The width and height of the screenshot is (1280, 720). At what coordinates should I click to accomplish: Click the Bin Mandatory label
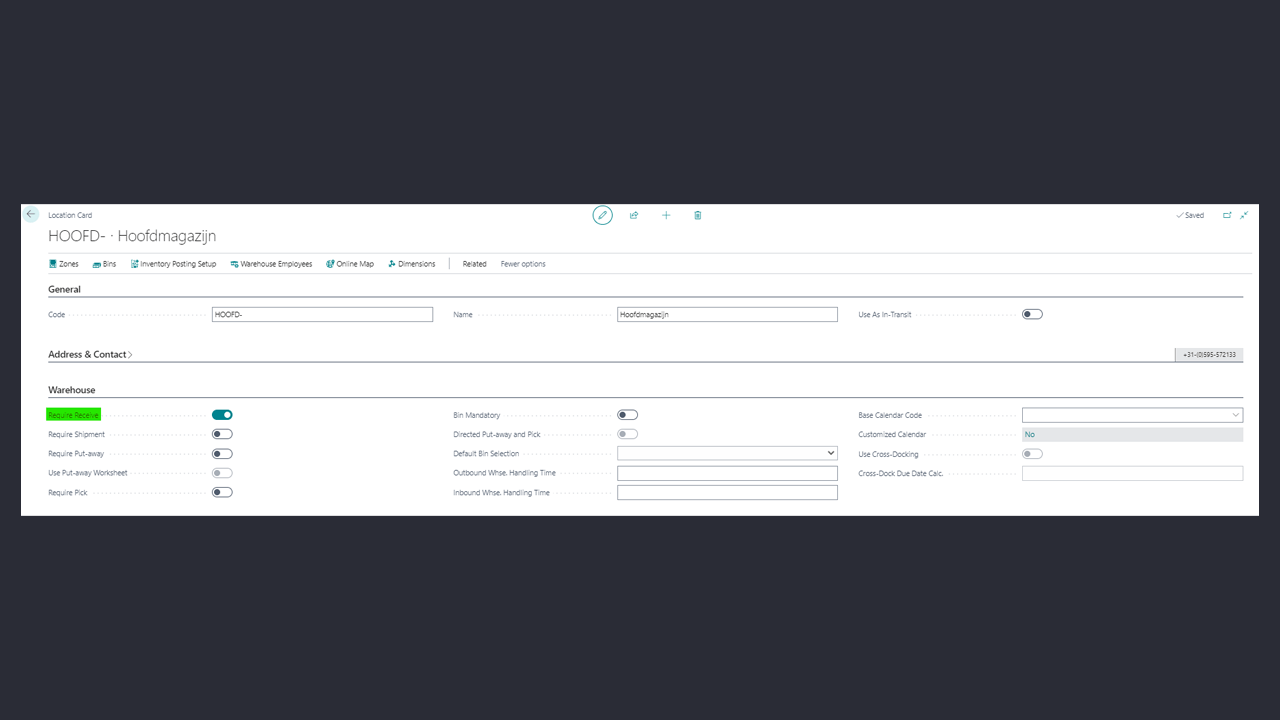(477, 415)
